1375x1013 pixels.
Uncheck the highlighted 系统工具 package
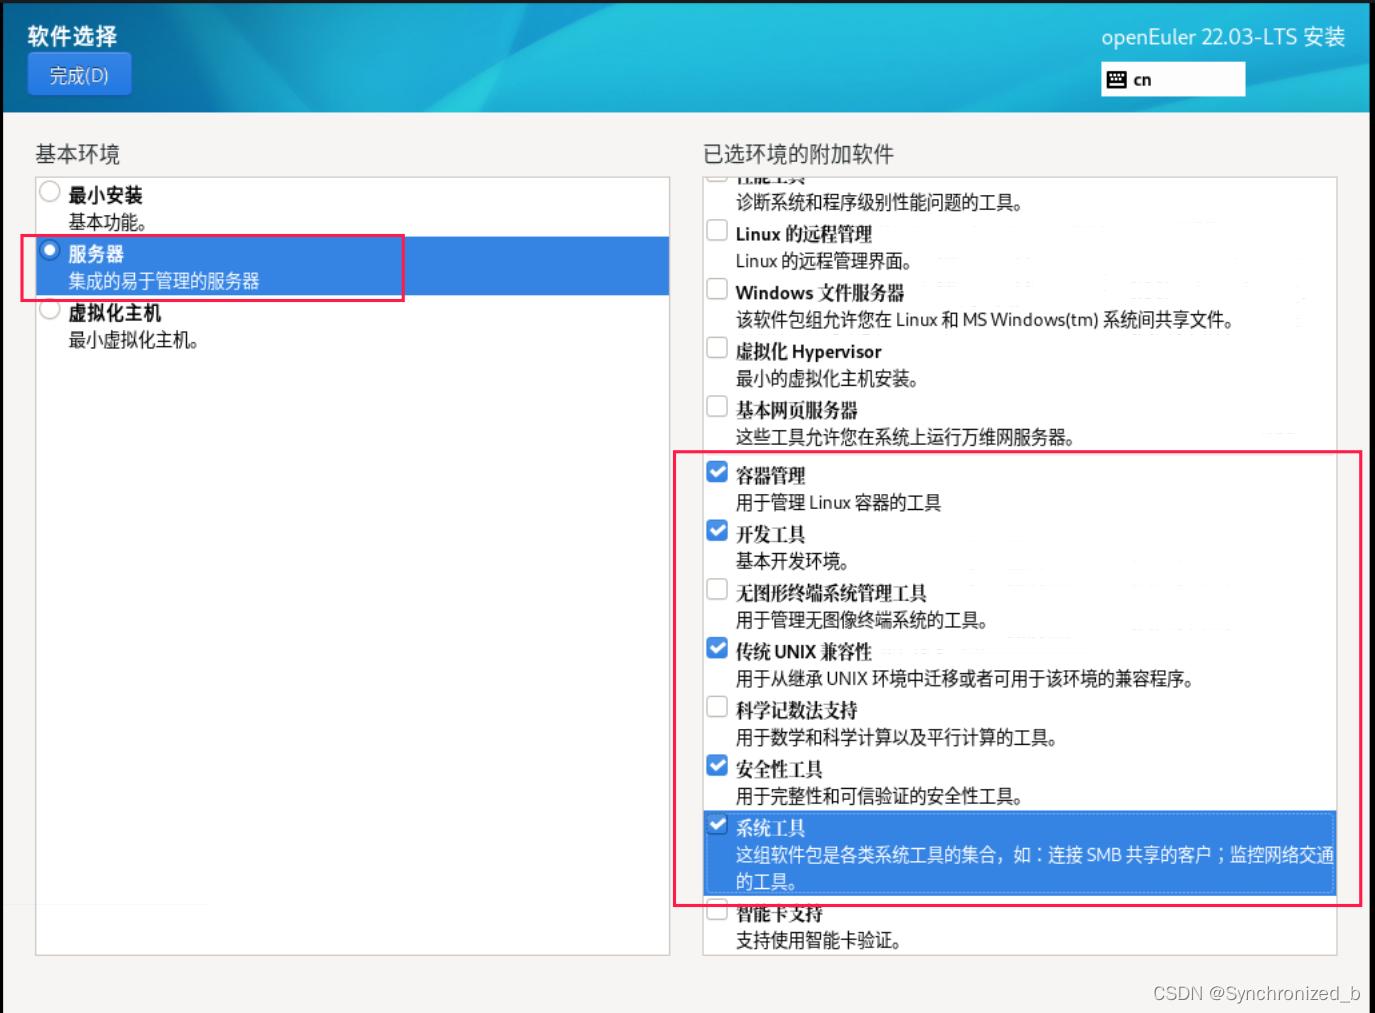pos(716,824)
